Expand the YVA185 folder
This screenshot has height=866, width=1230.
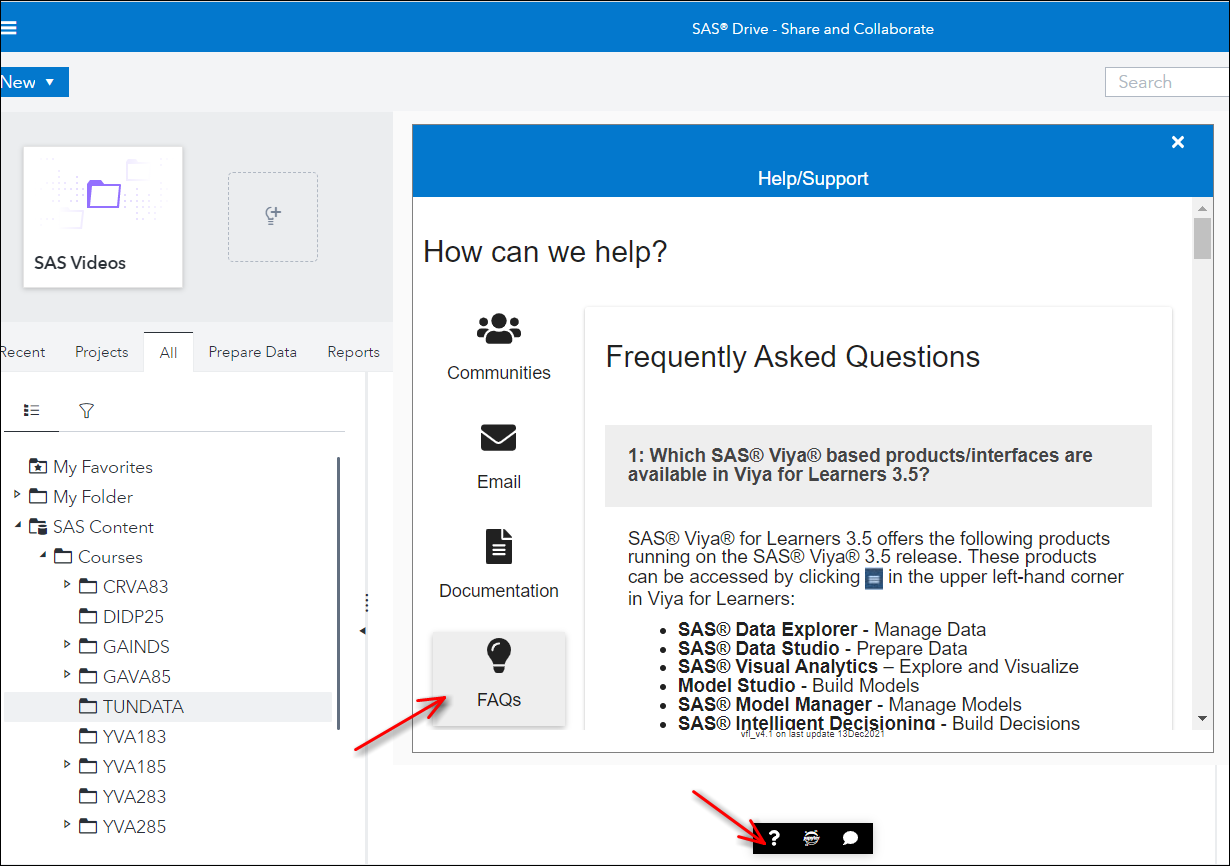tap(67, 765)
